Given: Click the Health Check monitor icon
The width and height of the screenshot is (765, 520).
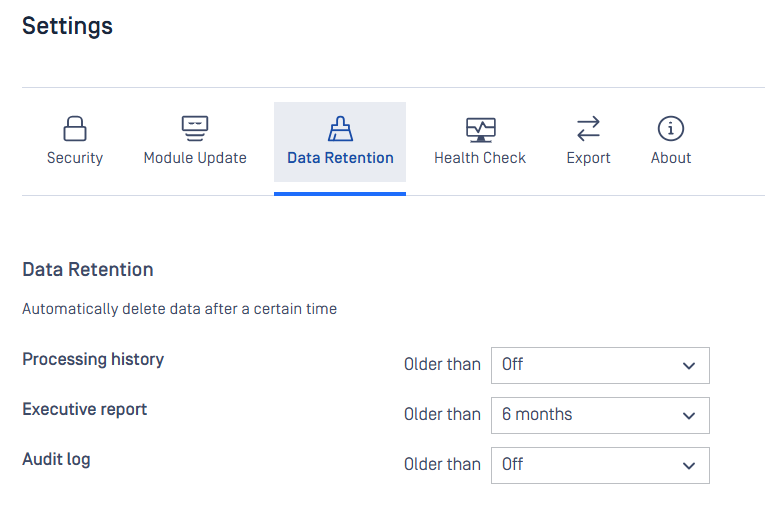Looking at the screenshot, I should click(x=481, y=130).
